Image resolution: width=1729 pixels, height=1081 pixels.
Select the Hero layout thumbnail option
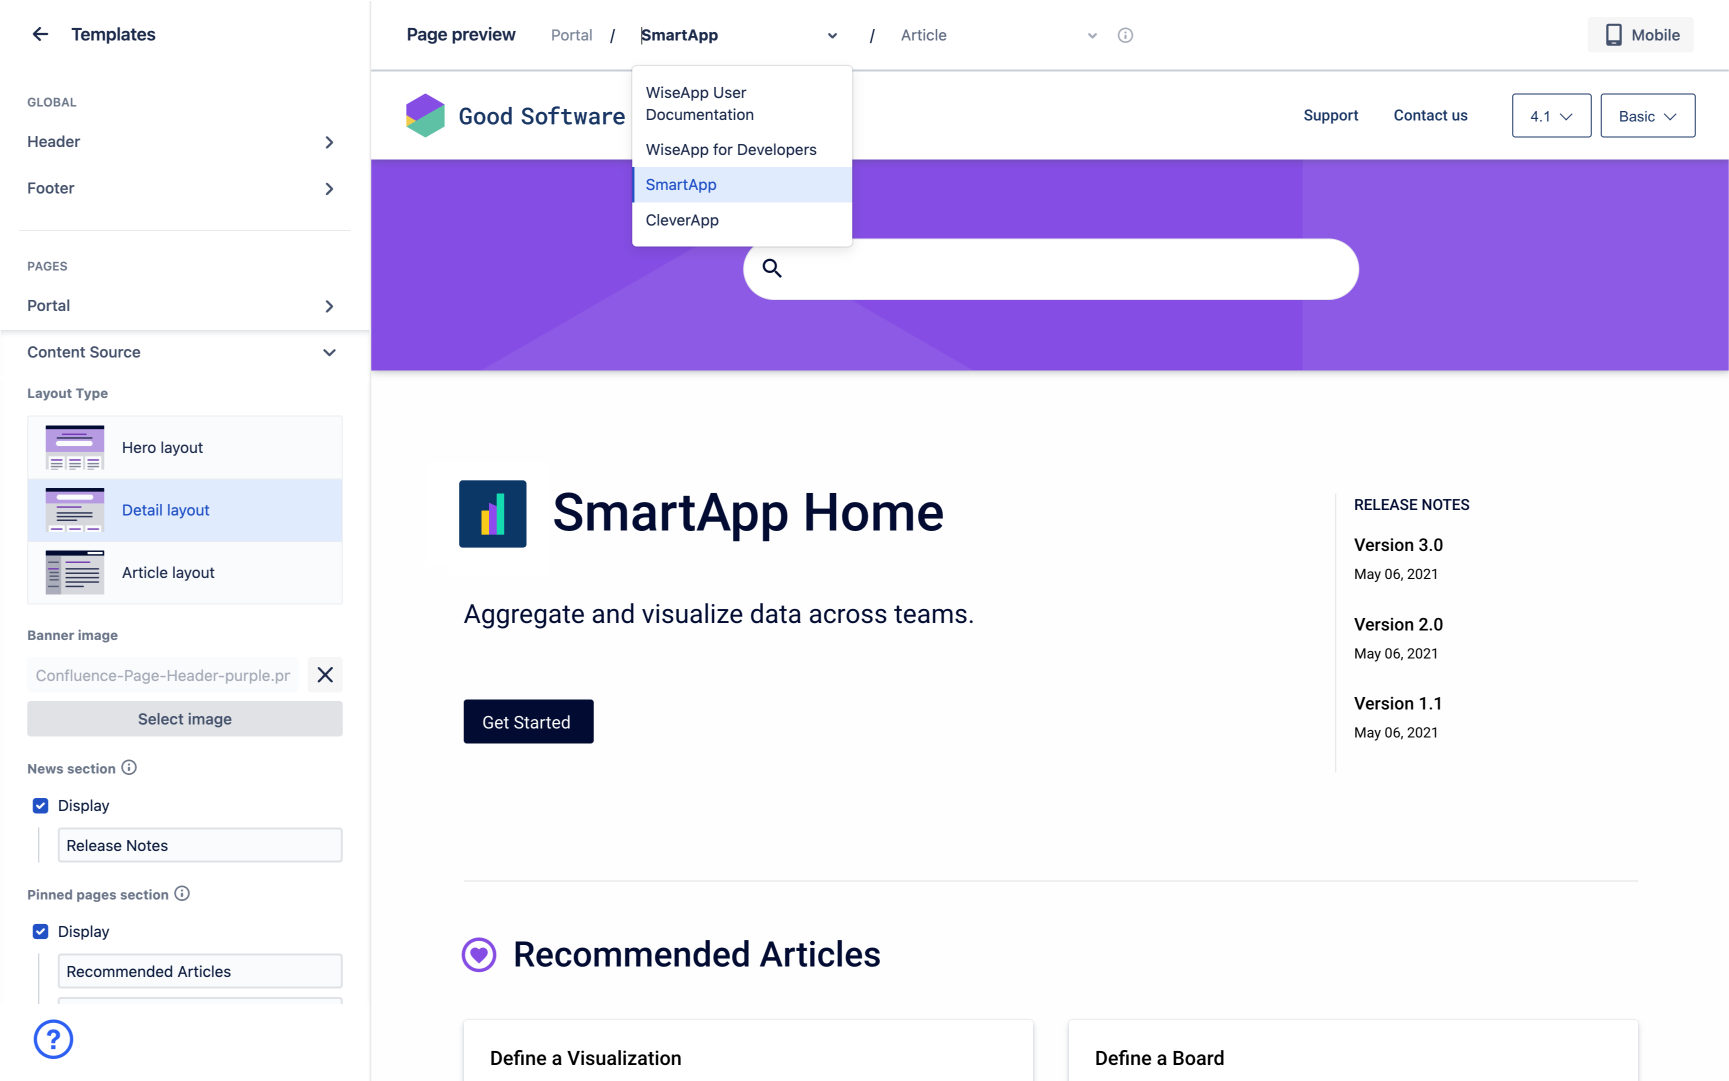point(75,448)
